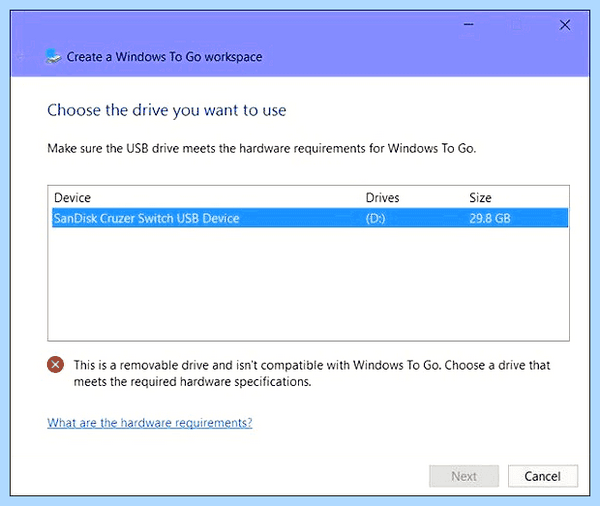This screenshot has height=506, width=600.
Task: Click the removable drive incompatibility message
Action: (312, 373)
